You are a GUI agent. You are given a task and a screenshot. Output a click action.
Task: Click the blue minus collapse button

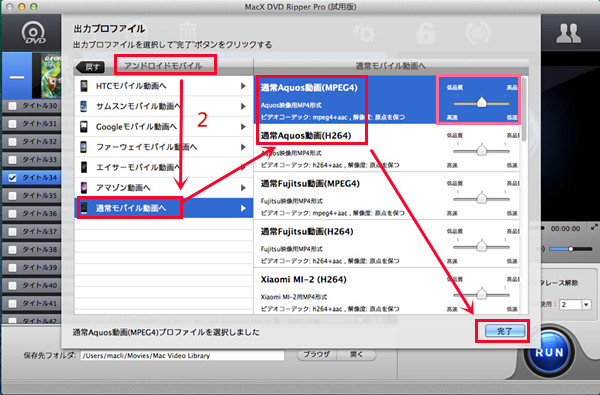coord(17,77)
